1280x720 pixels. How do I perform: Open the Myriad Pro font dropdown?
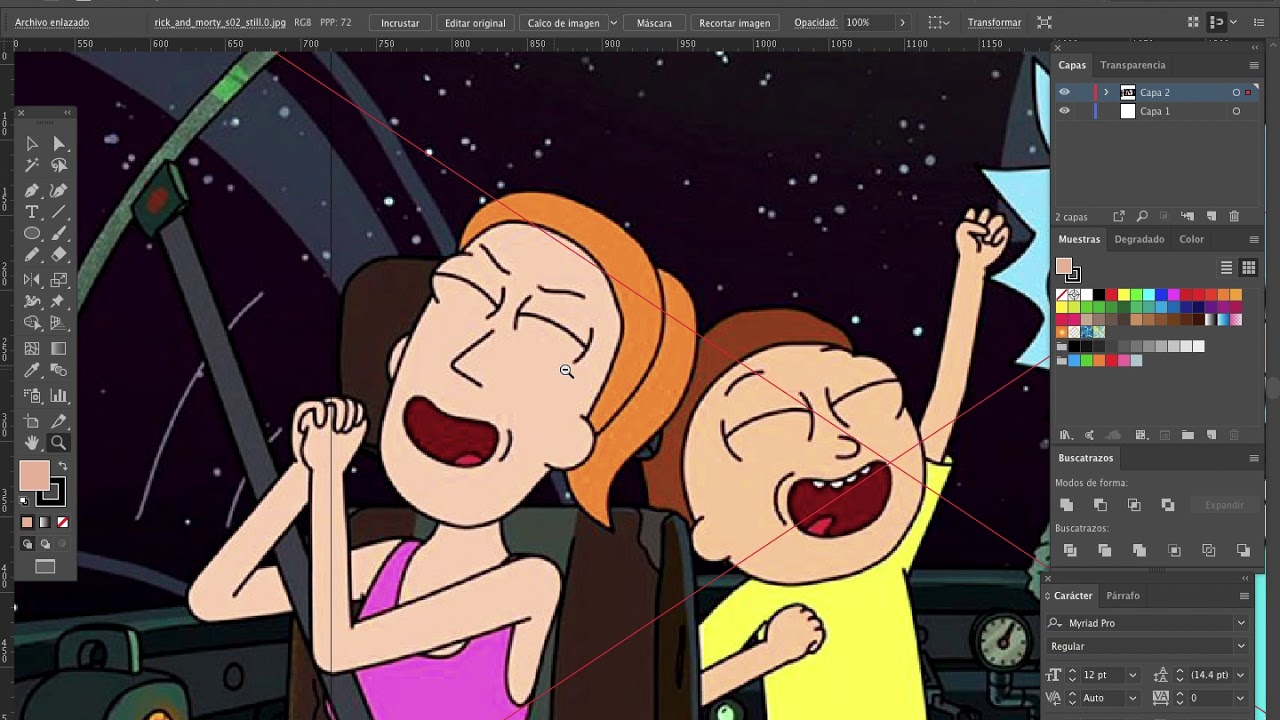1240,623
